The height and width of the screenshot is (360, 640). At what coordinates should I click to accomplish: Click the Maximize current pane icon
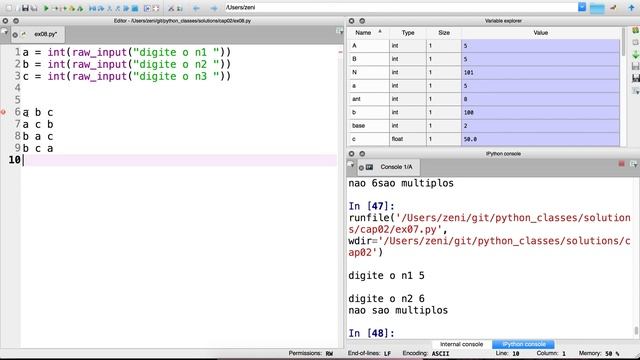point(147,8)
